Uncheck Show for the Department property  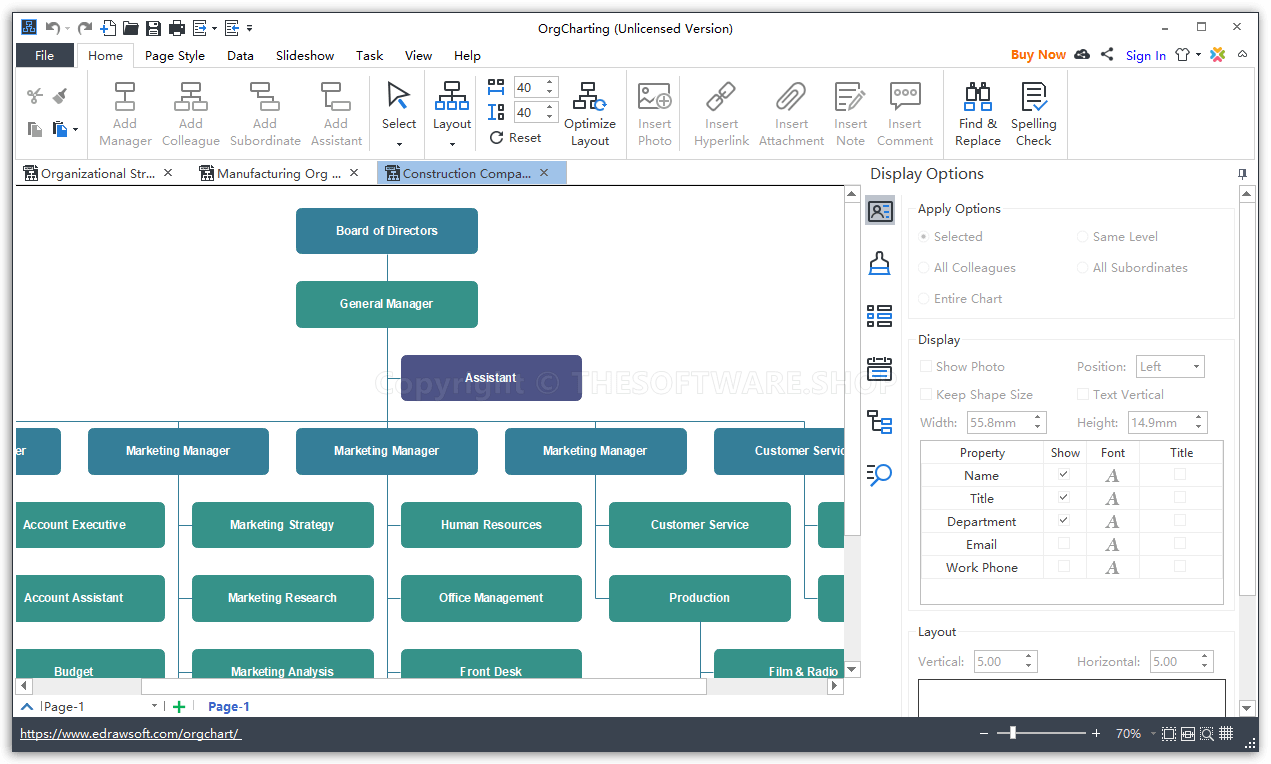[1064, 520]
